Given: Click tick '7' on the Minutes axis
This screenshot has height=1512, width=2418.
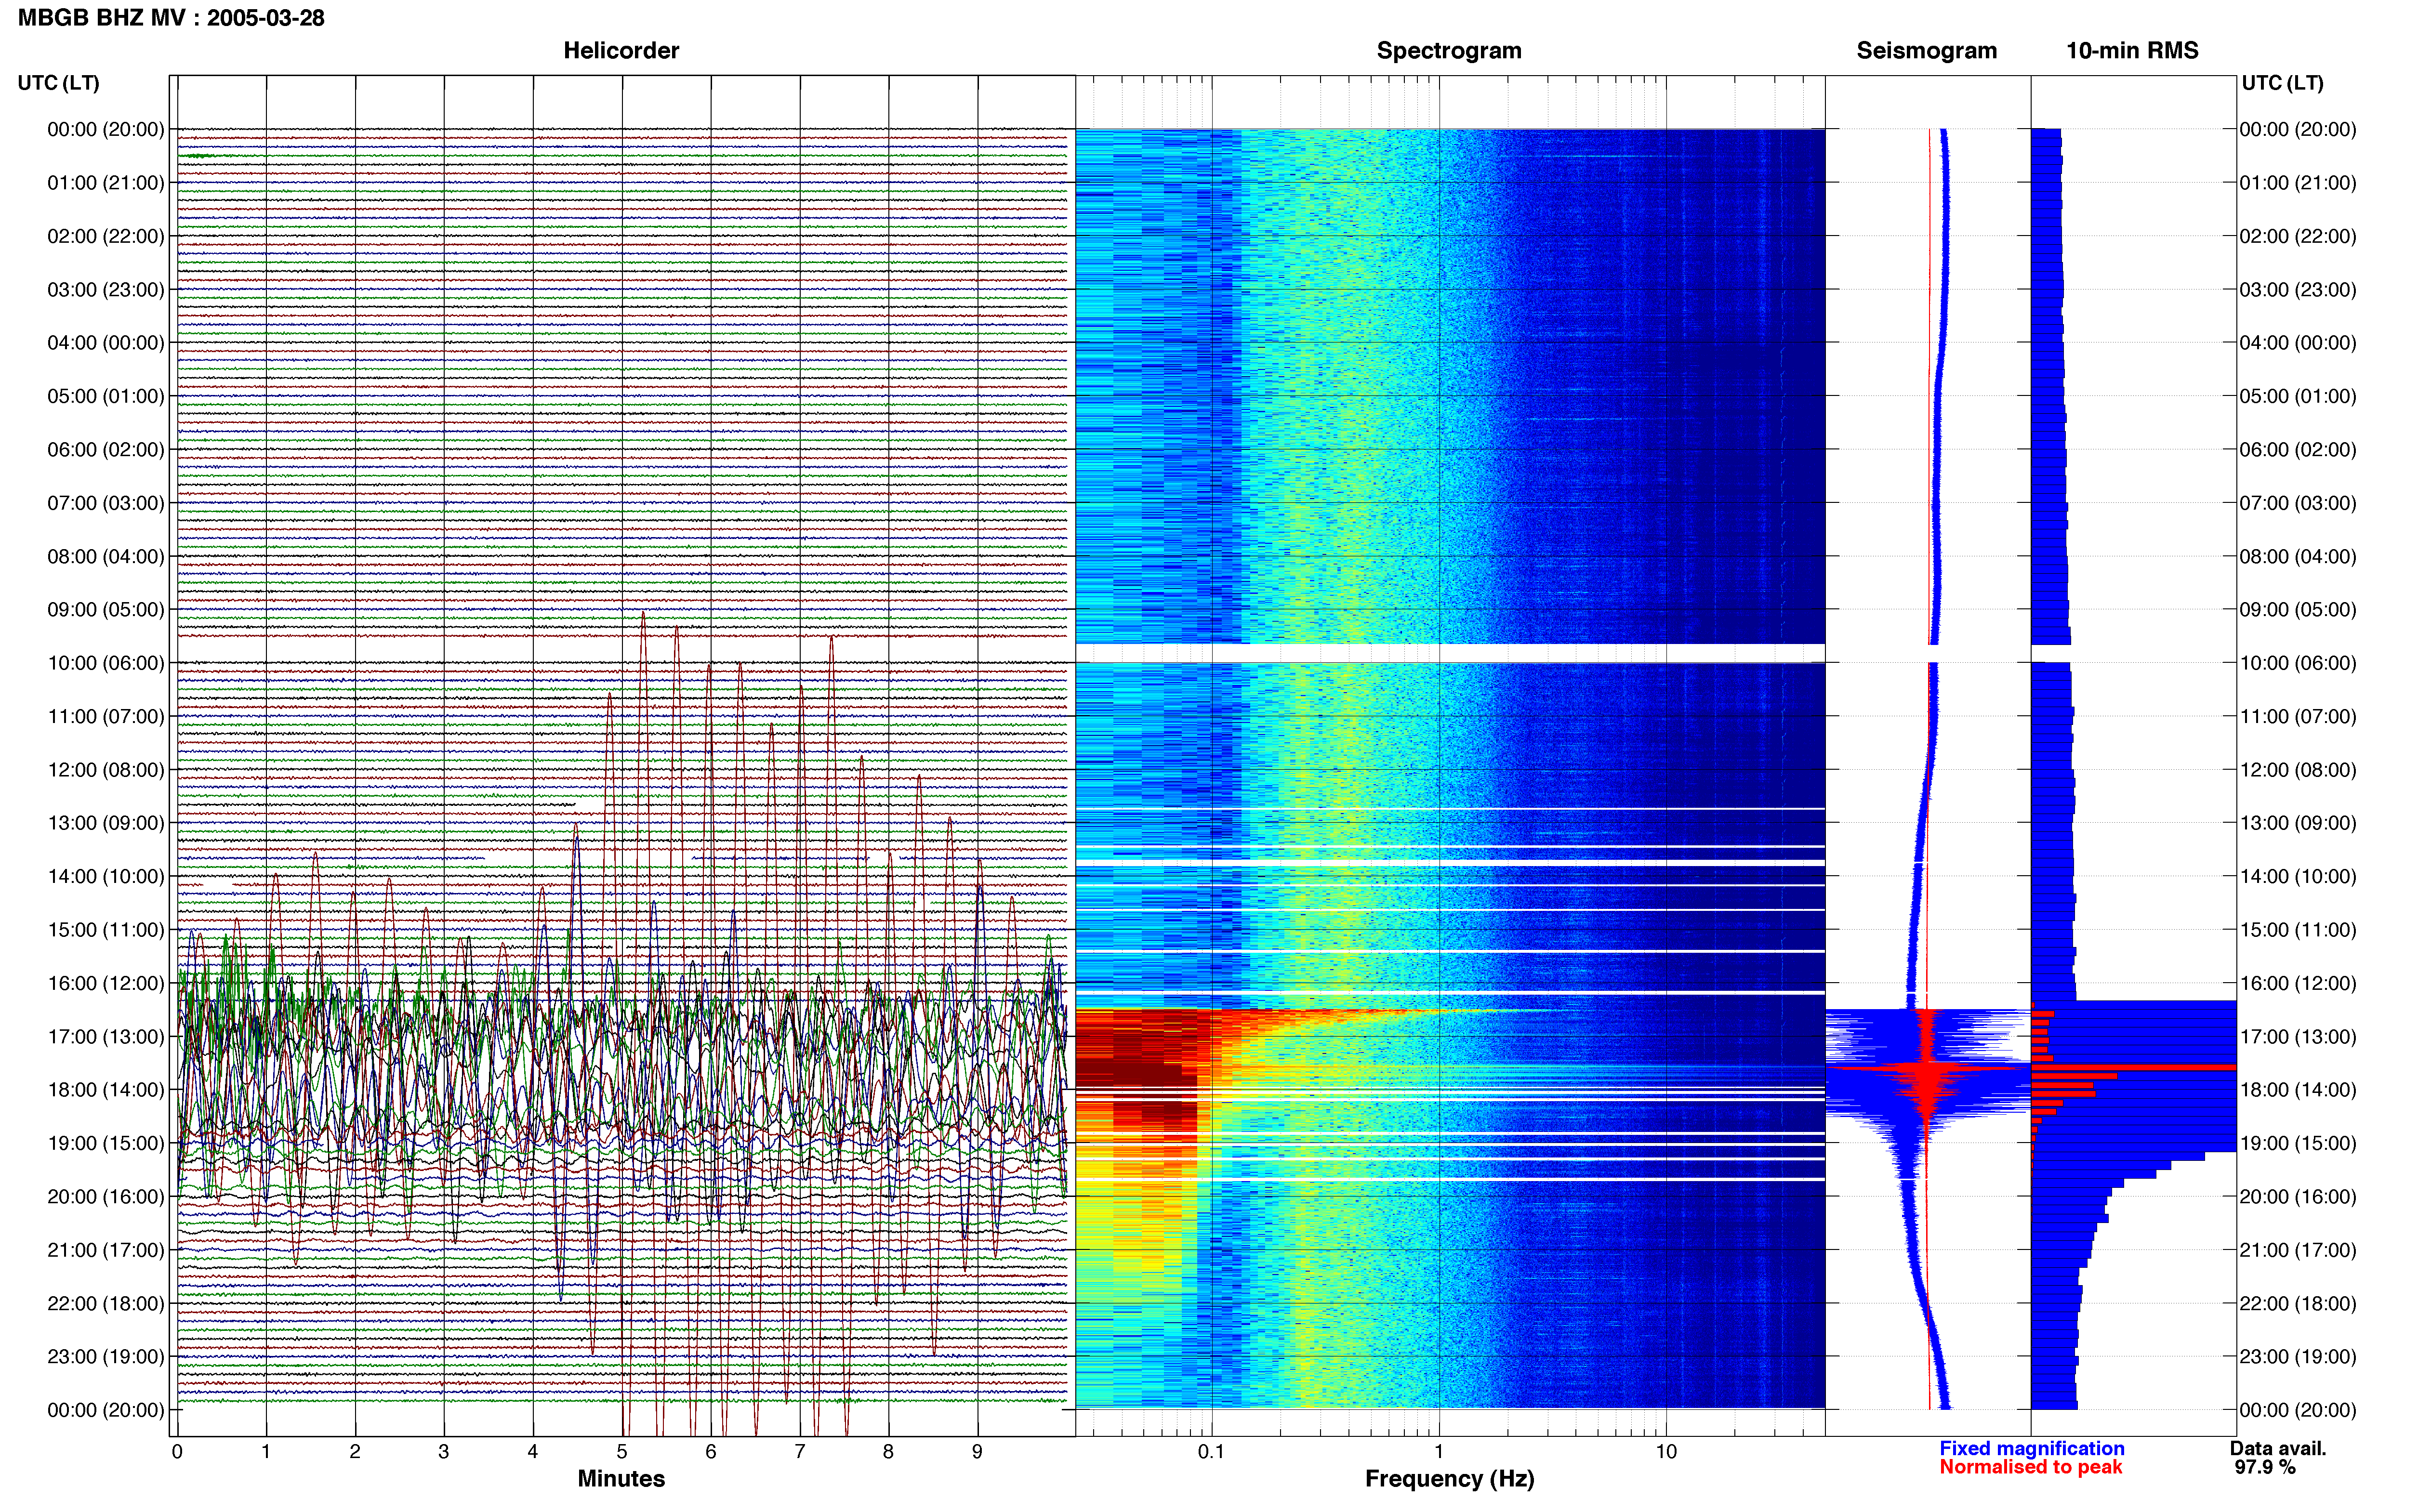Looking at the screenshot, I should tap(800, 1452).
